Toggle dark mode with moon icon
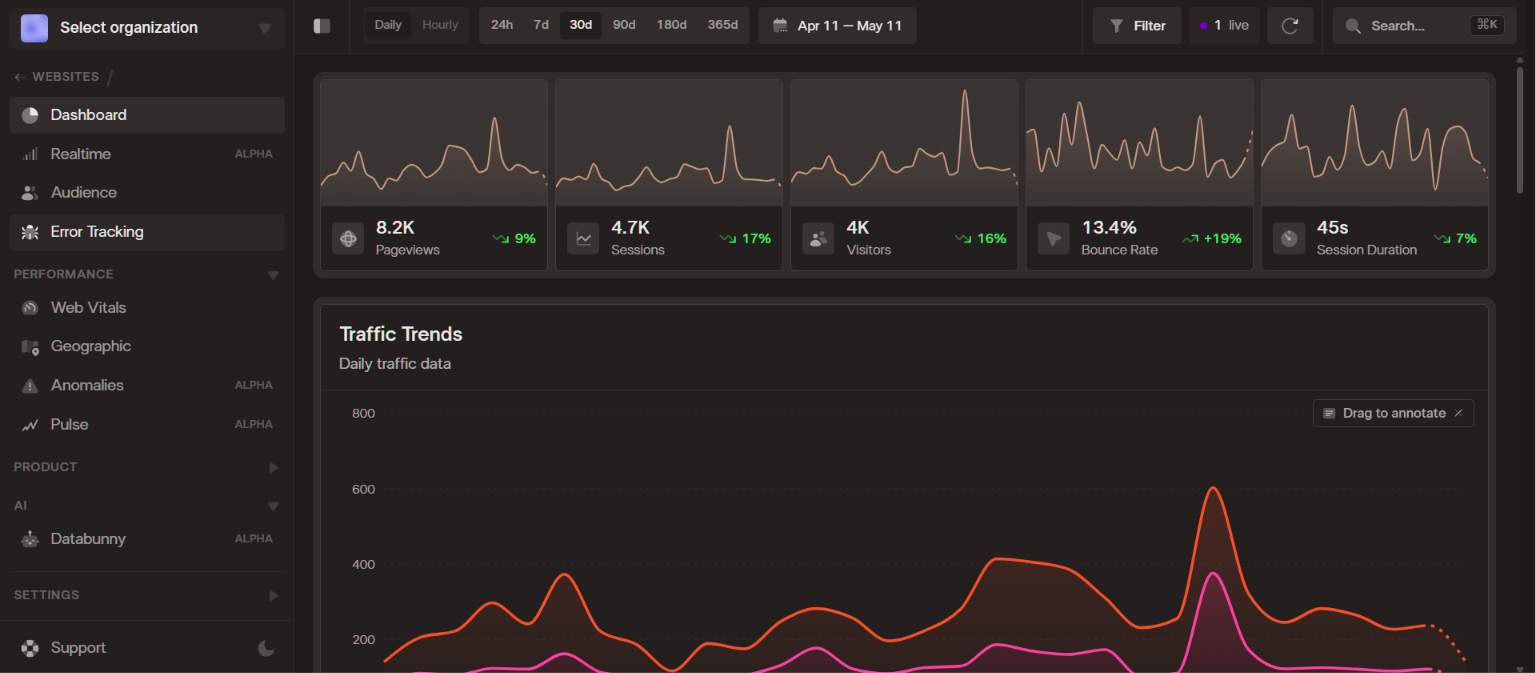This screenshot has width=1536, height=673. (266, 648)
